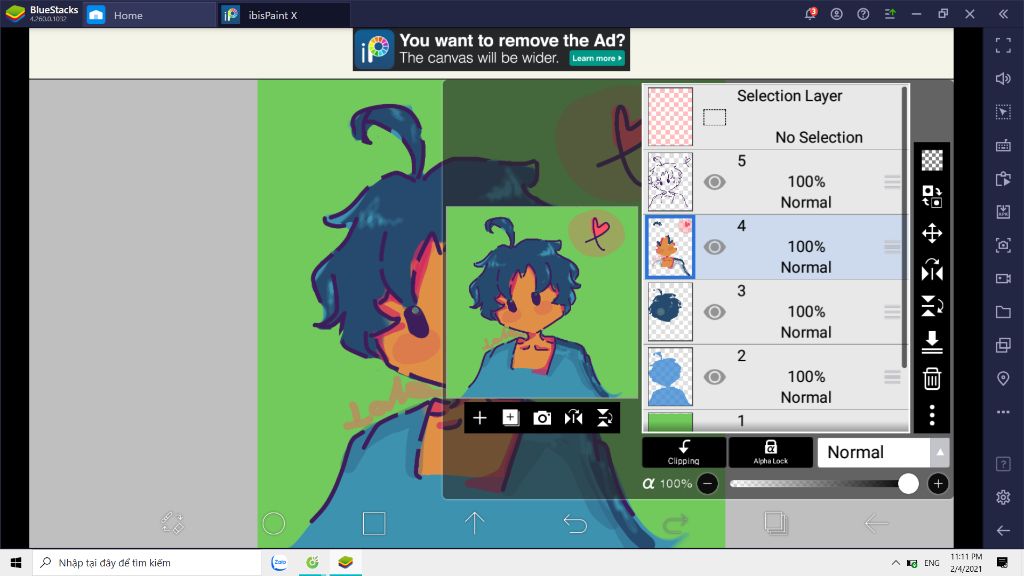
Task: Open the three-dot layer options menu
Action: coord(932,415)
